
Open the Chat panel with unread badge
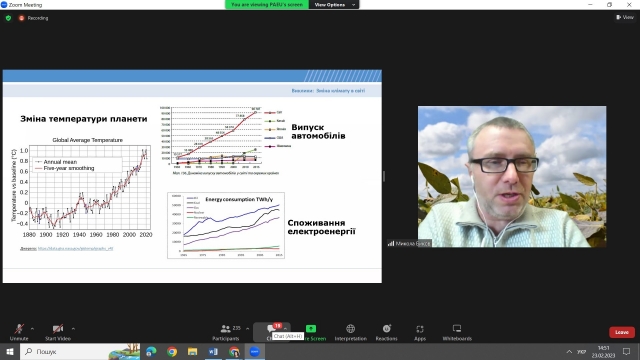[x=271, y=331]
